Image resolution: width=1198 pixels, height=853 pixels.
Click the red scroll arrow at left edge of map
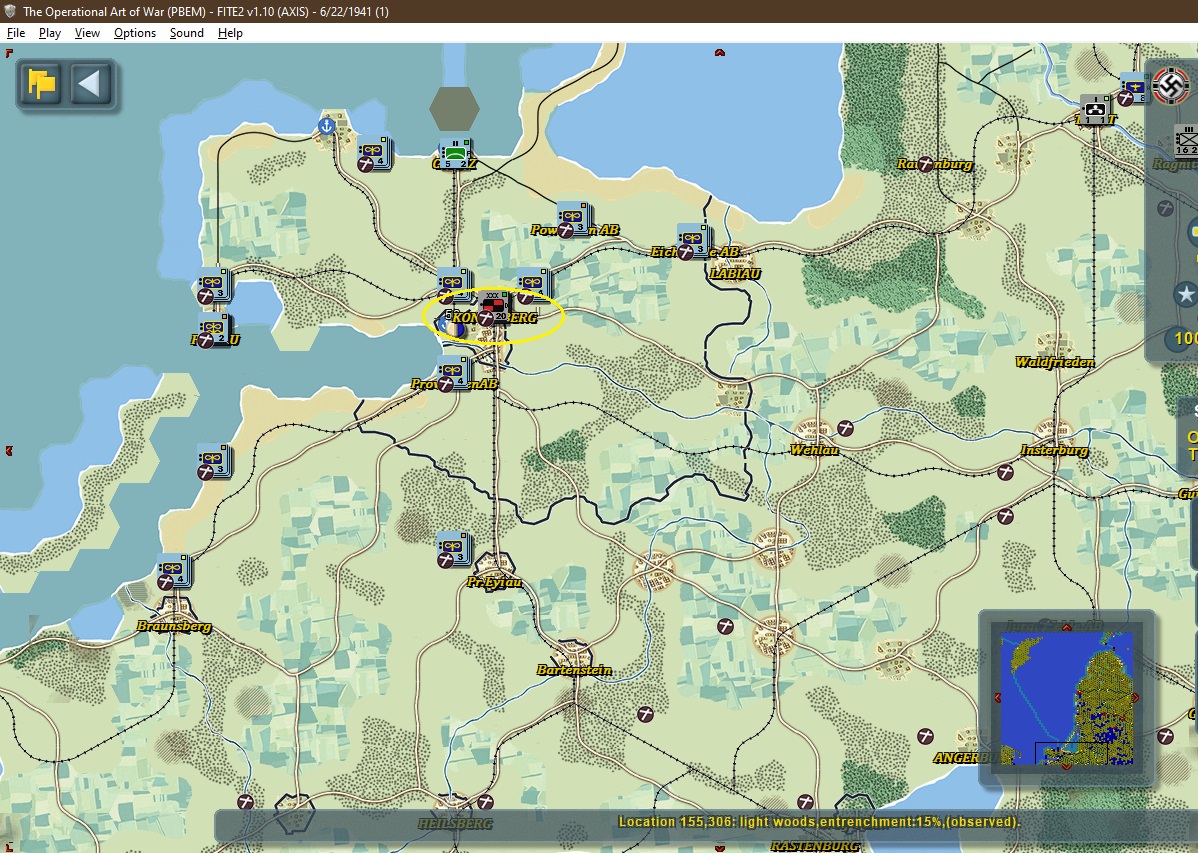pyautogui.click(x=8, y=451)
